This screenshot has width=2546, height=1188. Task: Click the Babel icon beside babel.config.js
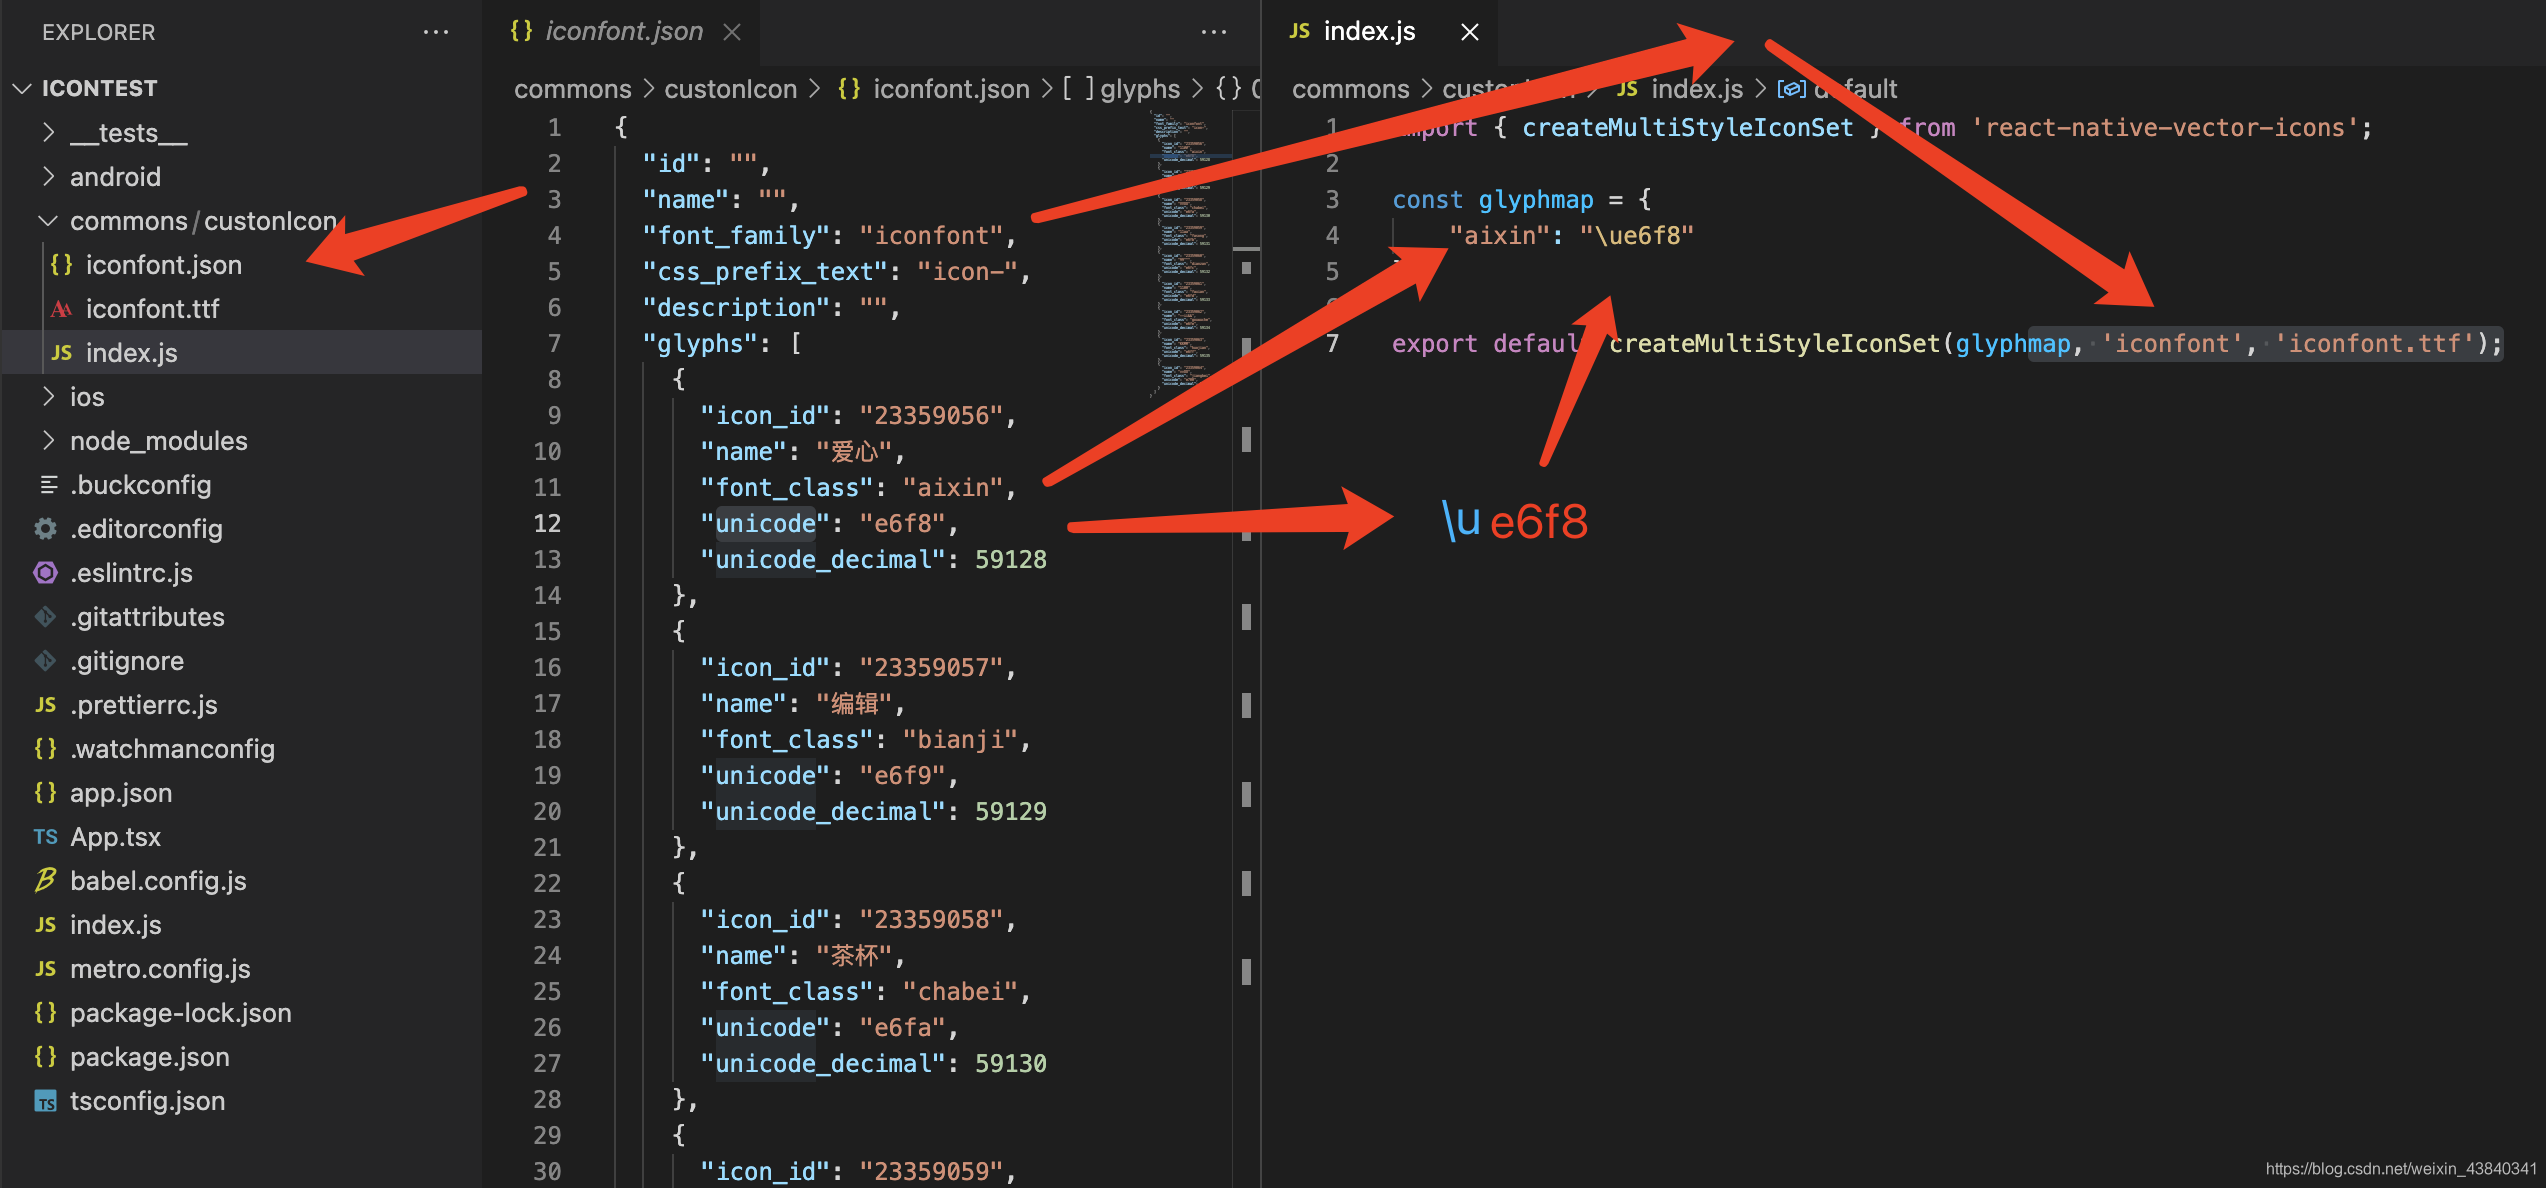click(x=44, y=880)
